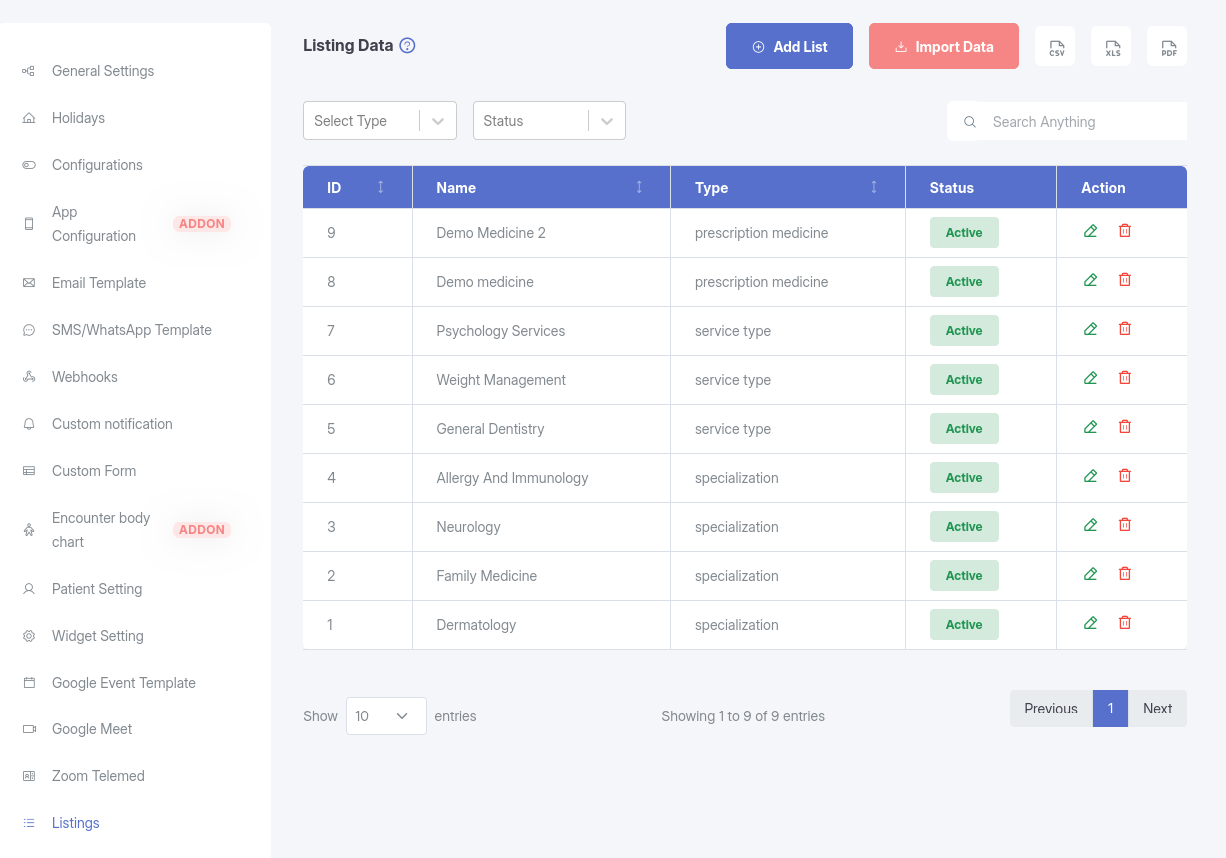
Task: Open General Settings in sidebar
Action: 103,71
